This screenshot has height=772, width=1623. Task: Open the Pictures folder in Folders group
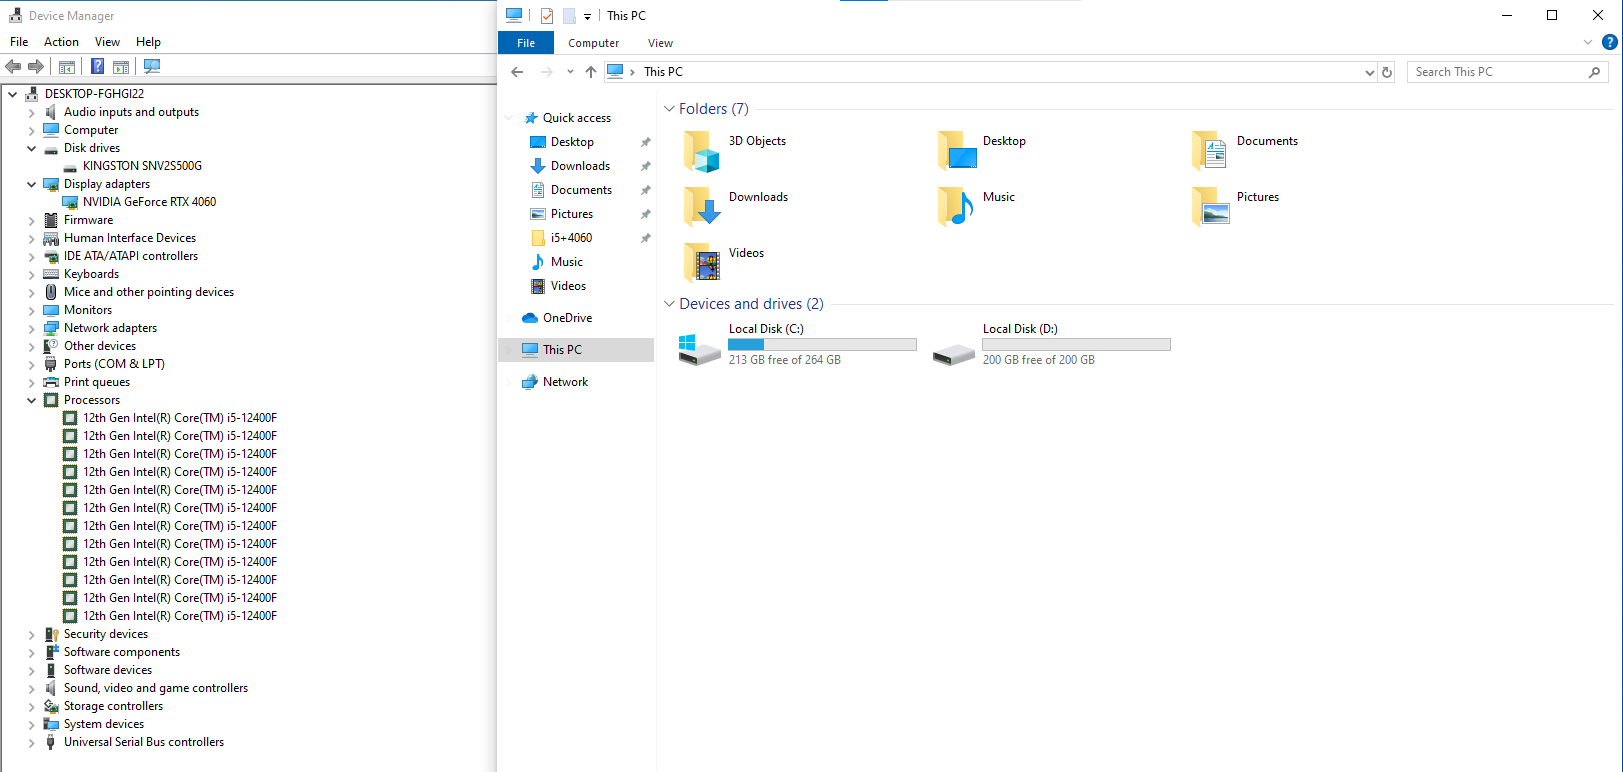click(x=1211, y=208)
